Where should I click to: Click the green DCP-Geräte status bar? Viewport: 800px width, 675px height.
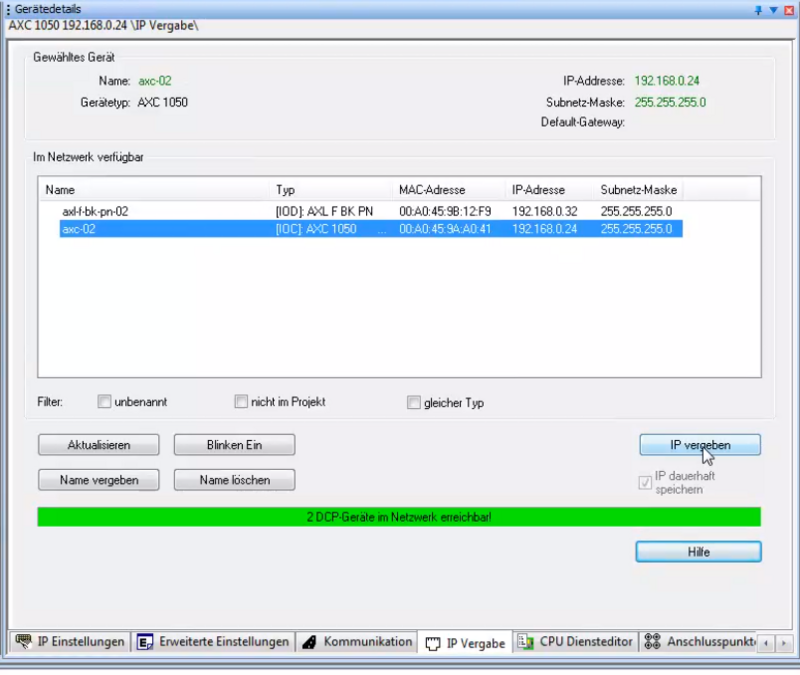point(398,517)
